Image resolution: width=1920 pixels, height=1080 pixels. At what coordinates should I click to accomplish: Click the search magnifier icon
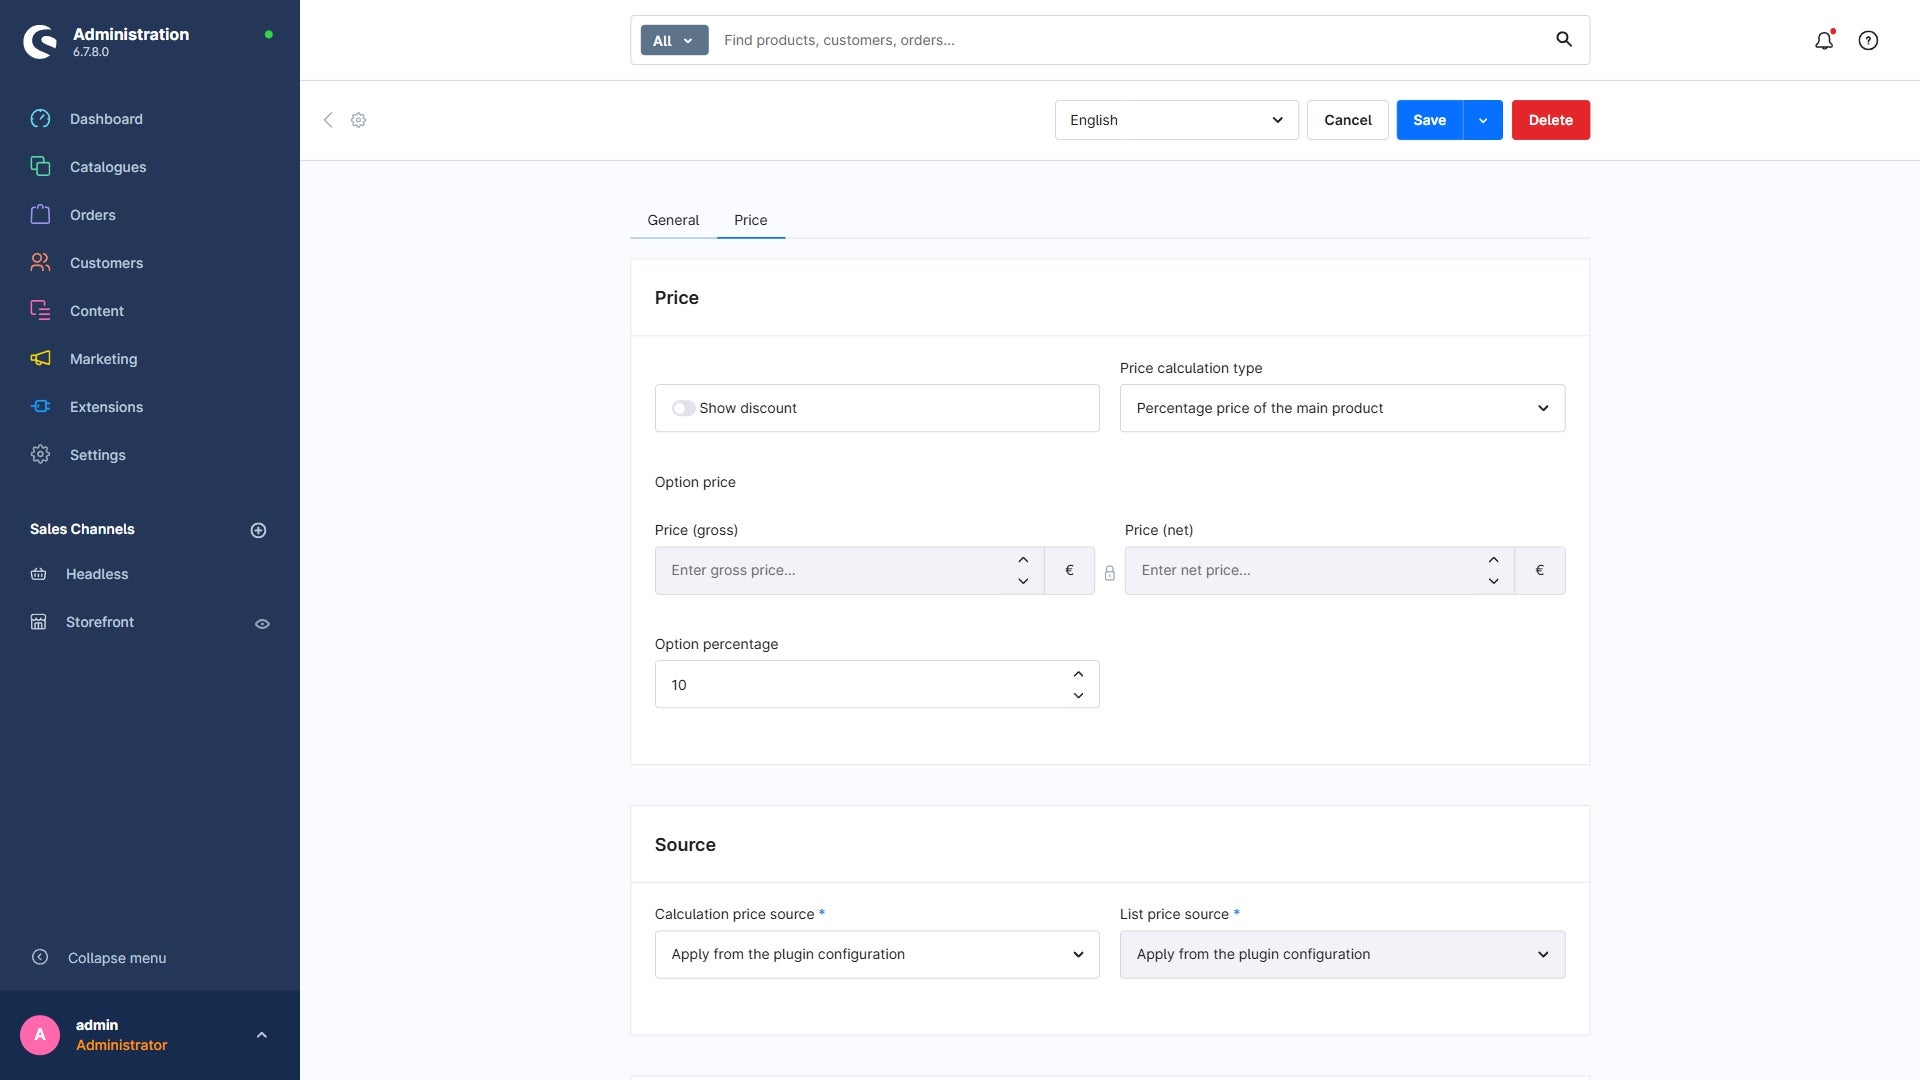[1564, 40]
